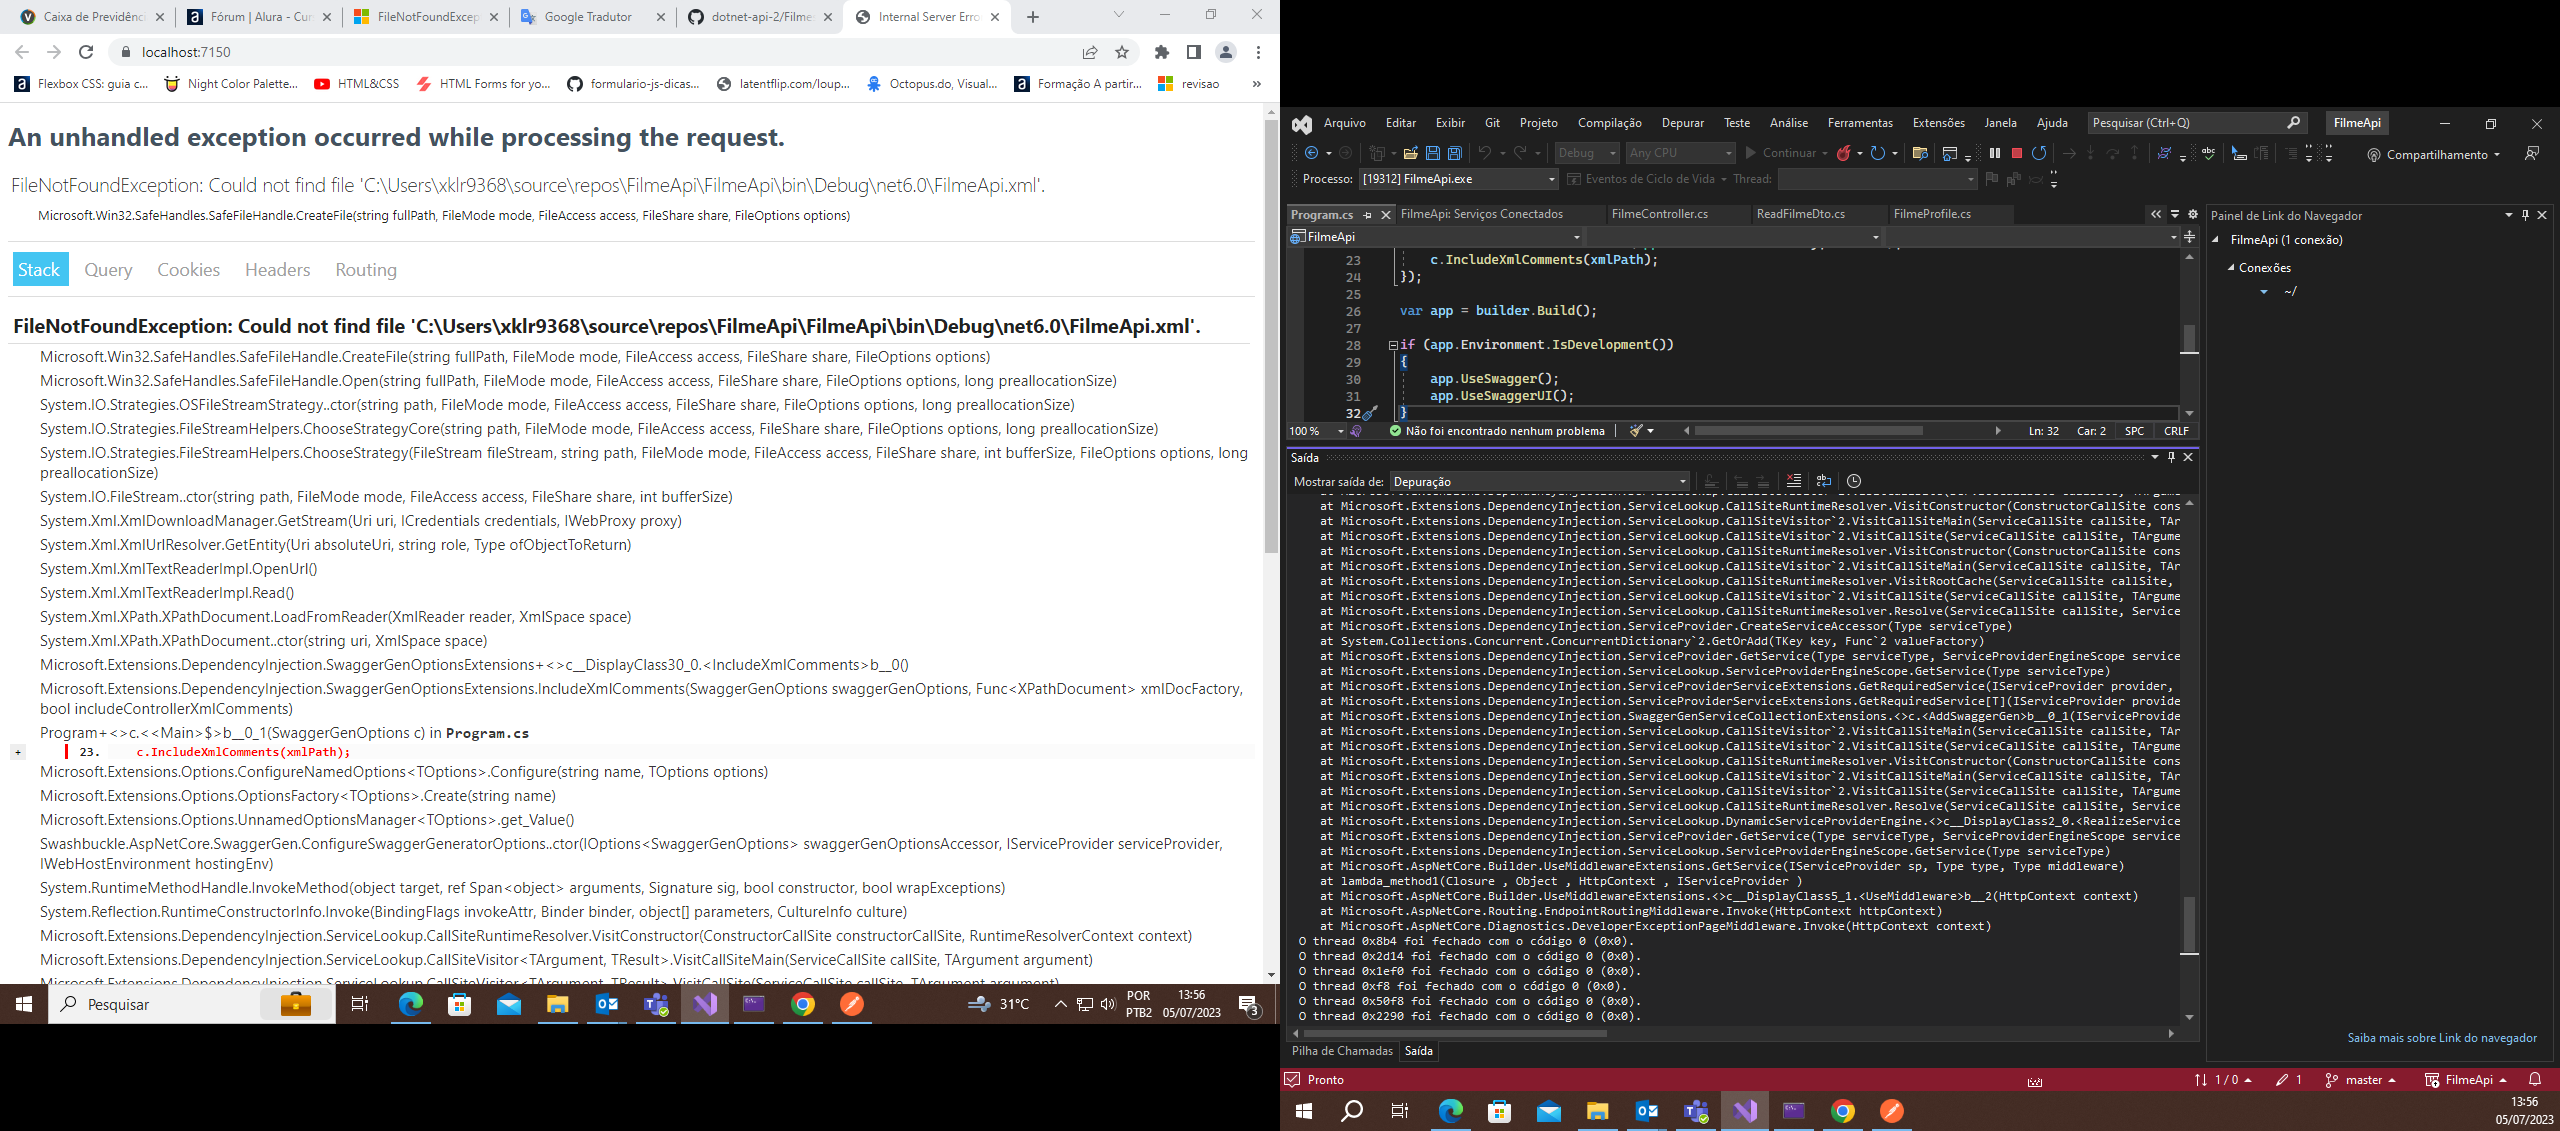Click the clock timestamp icon in Saída
The width and height of the screenshot is (2560, 1131).
[x=1853, y=481]
